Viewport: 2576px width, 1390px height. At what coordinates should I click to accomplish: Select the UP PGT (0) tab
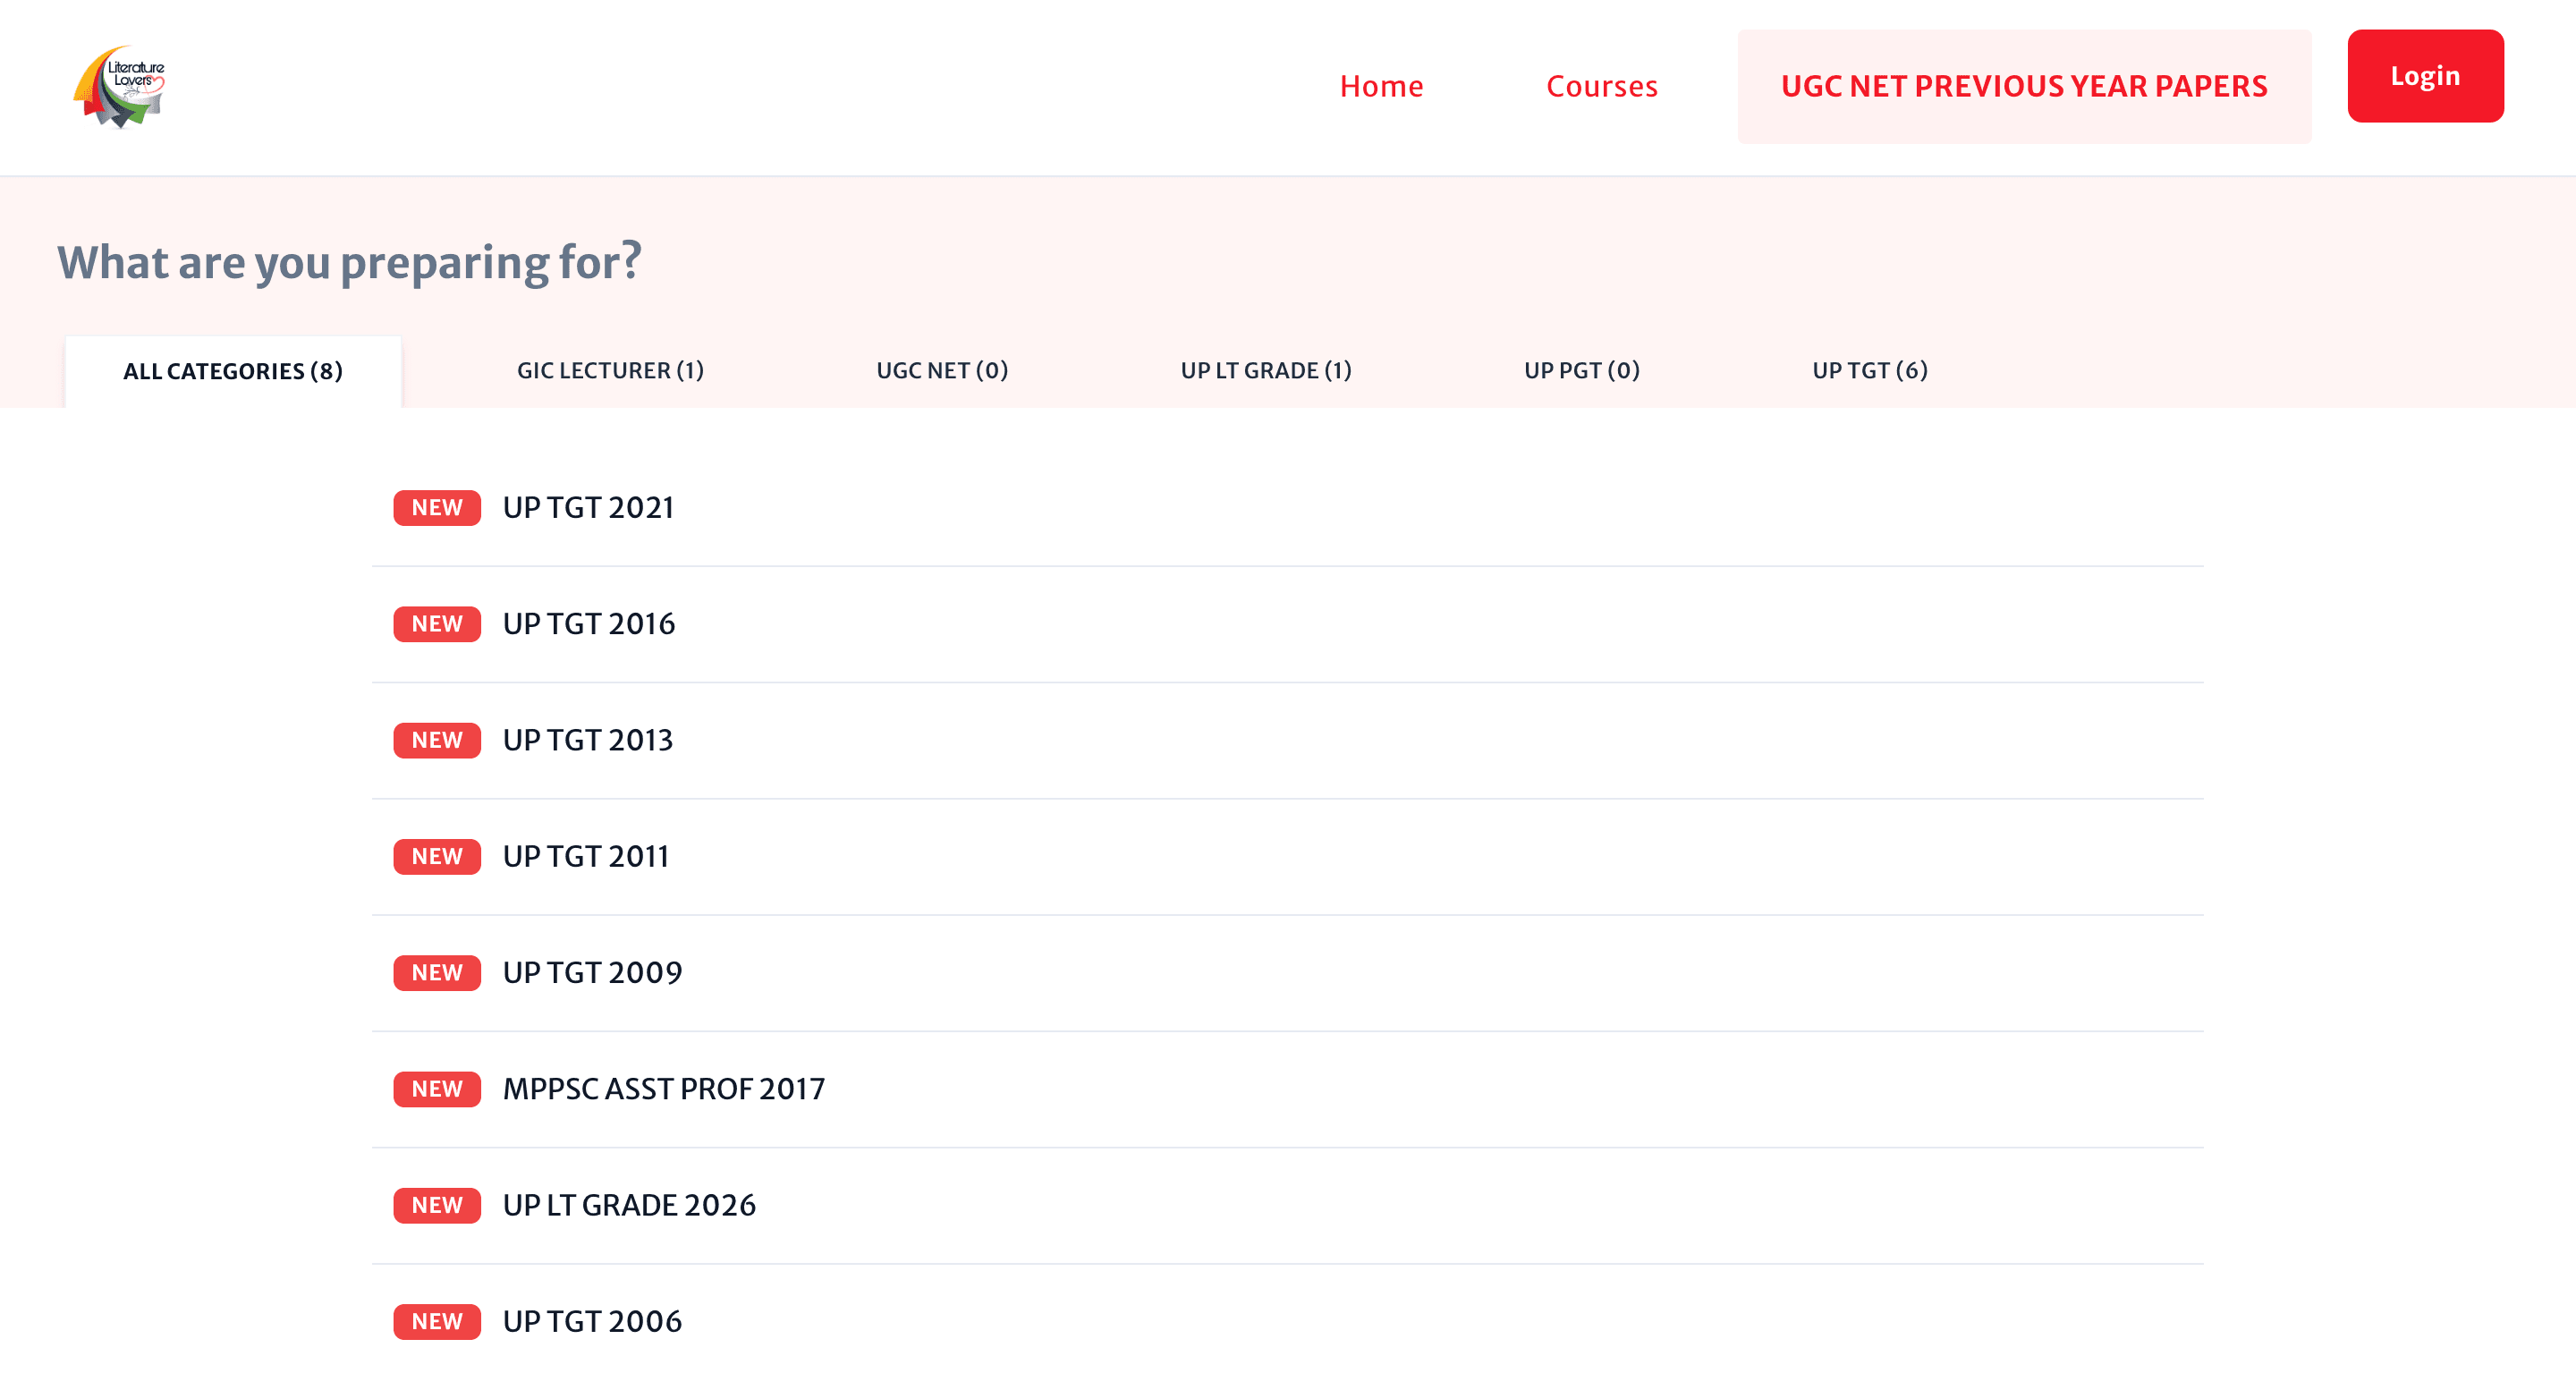pos(1581,370)
